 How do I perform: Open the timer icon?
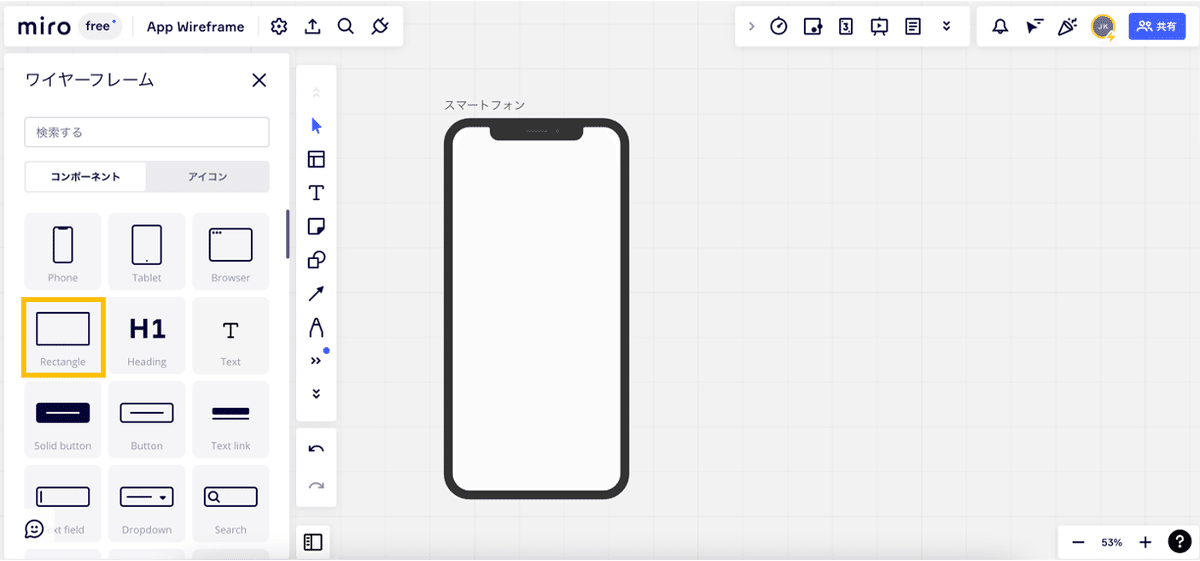779,27
